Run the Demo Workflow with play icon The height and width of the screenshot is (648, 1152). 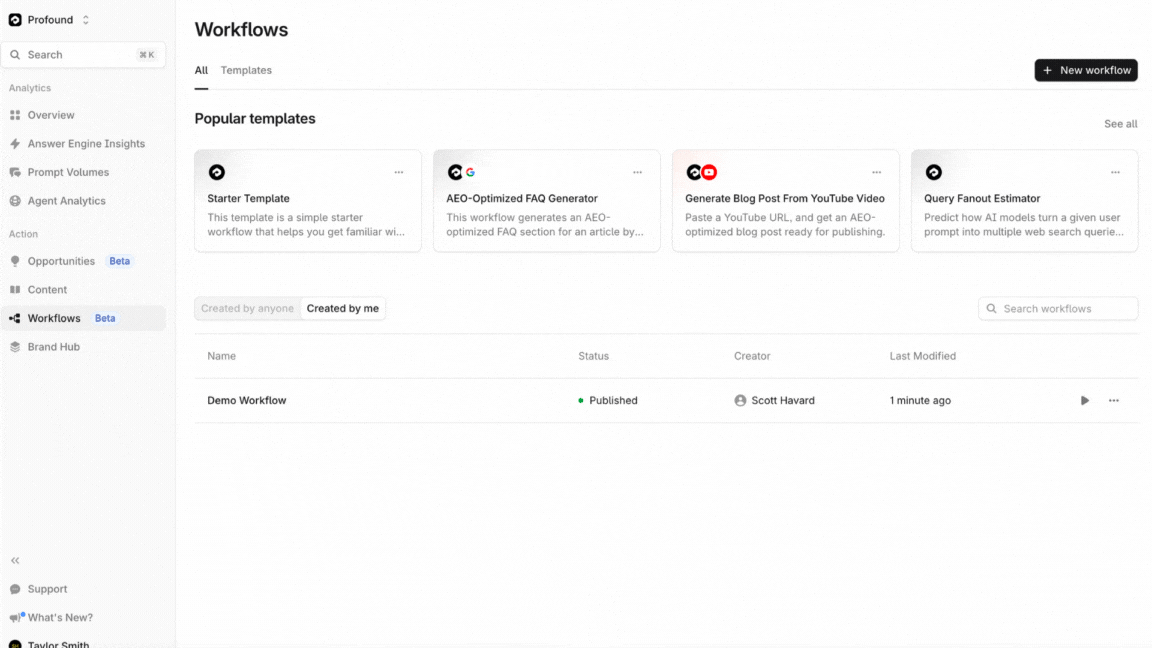(x=1085, y=401)
